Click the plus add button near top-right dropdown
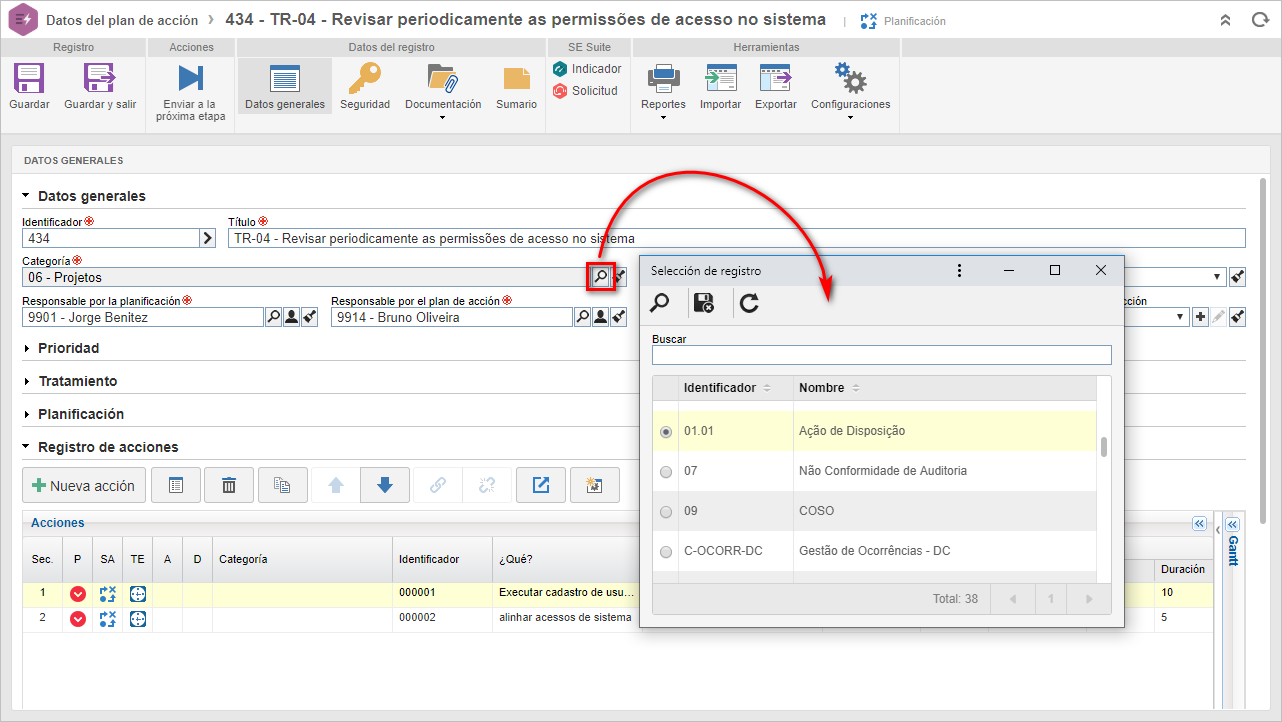 (1200, 317)
